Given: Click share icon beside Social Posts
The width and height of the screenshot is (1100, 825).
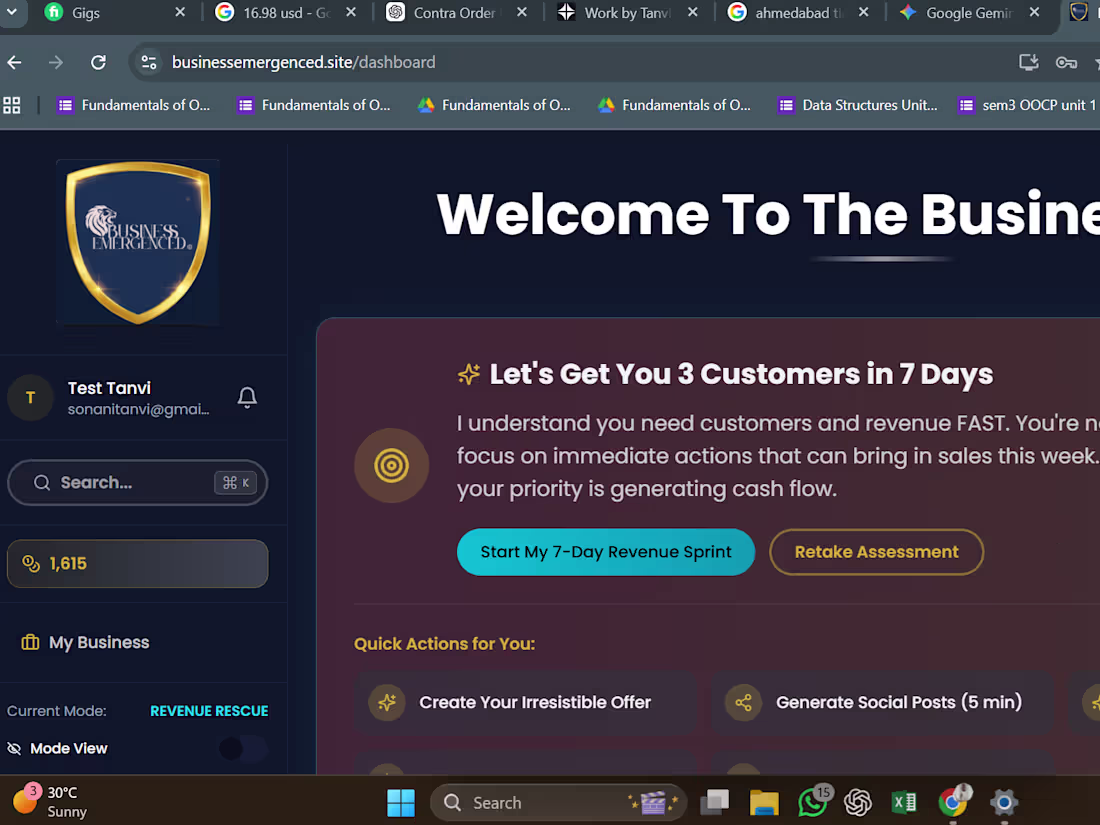Looking at the screenshot, I should coord(744,702).
